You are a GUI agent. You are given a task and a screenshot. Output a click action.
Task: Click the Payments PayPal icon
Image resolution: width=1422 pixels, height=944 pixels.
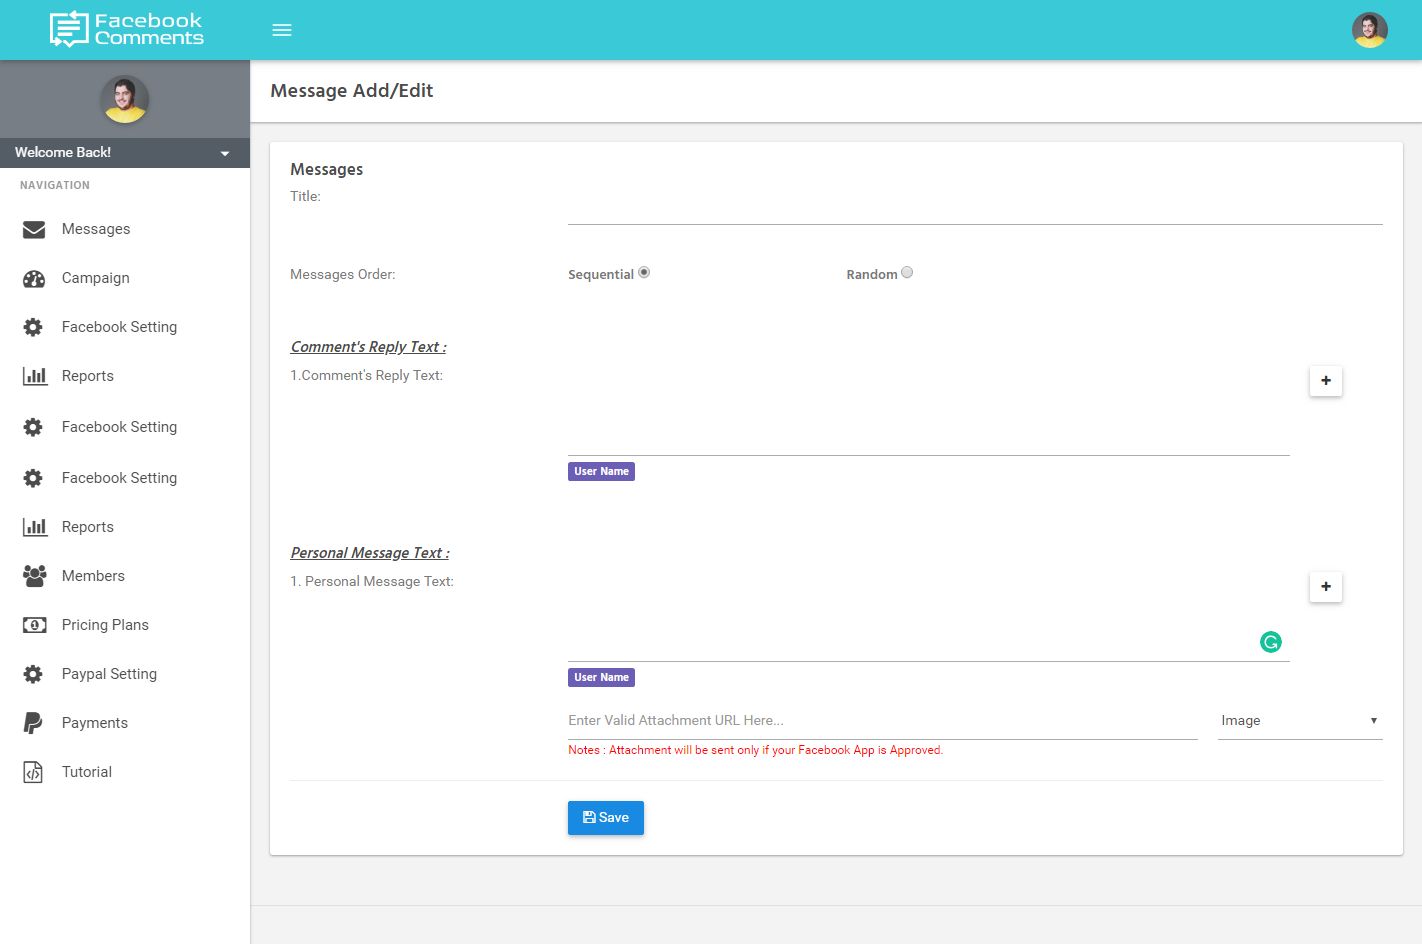click(x=33, y=723)
